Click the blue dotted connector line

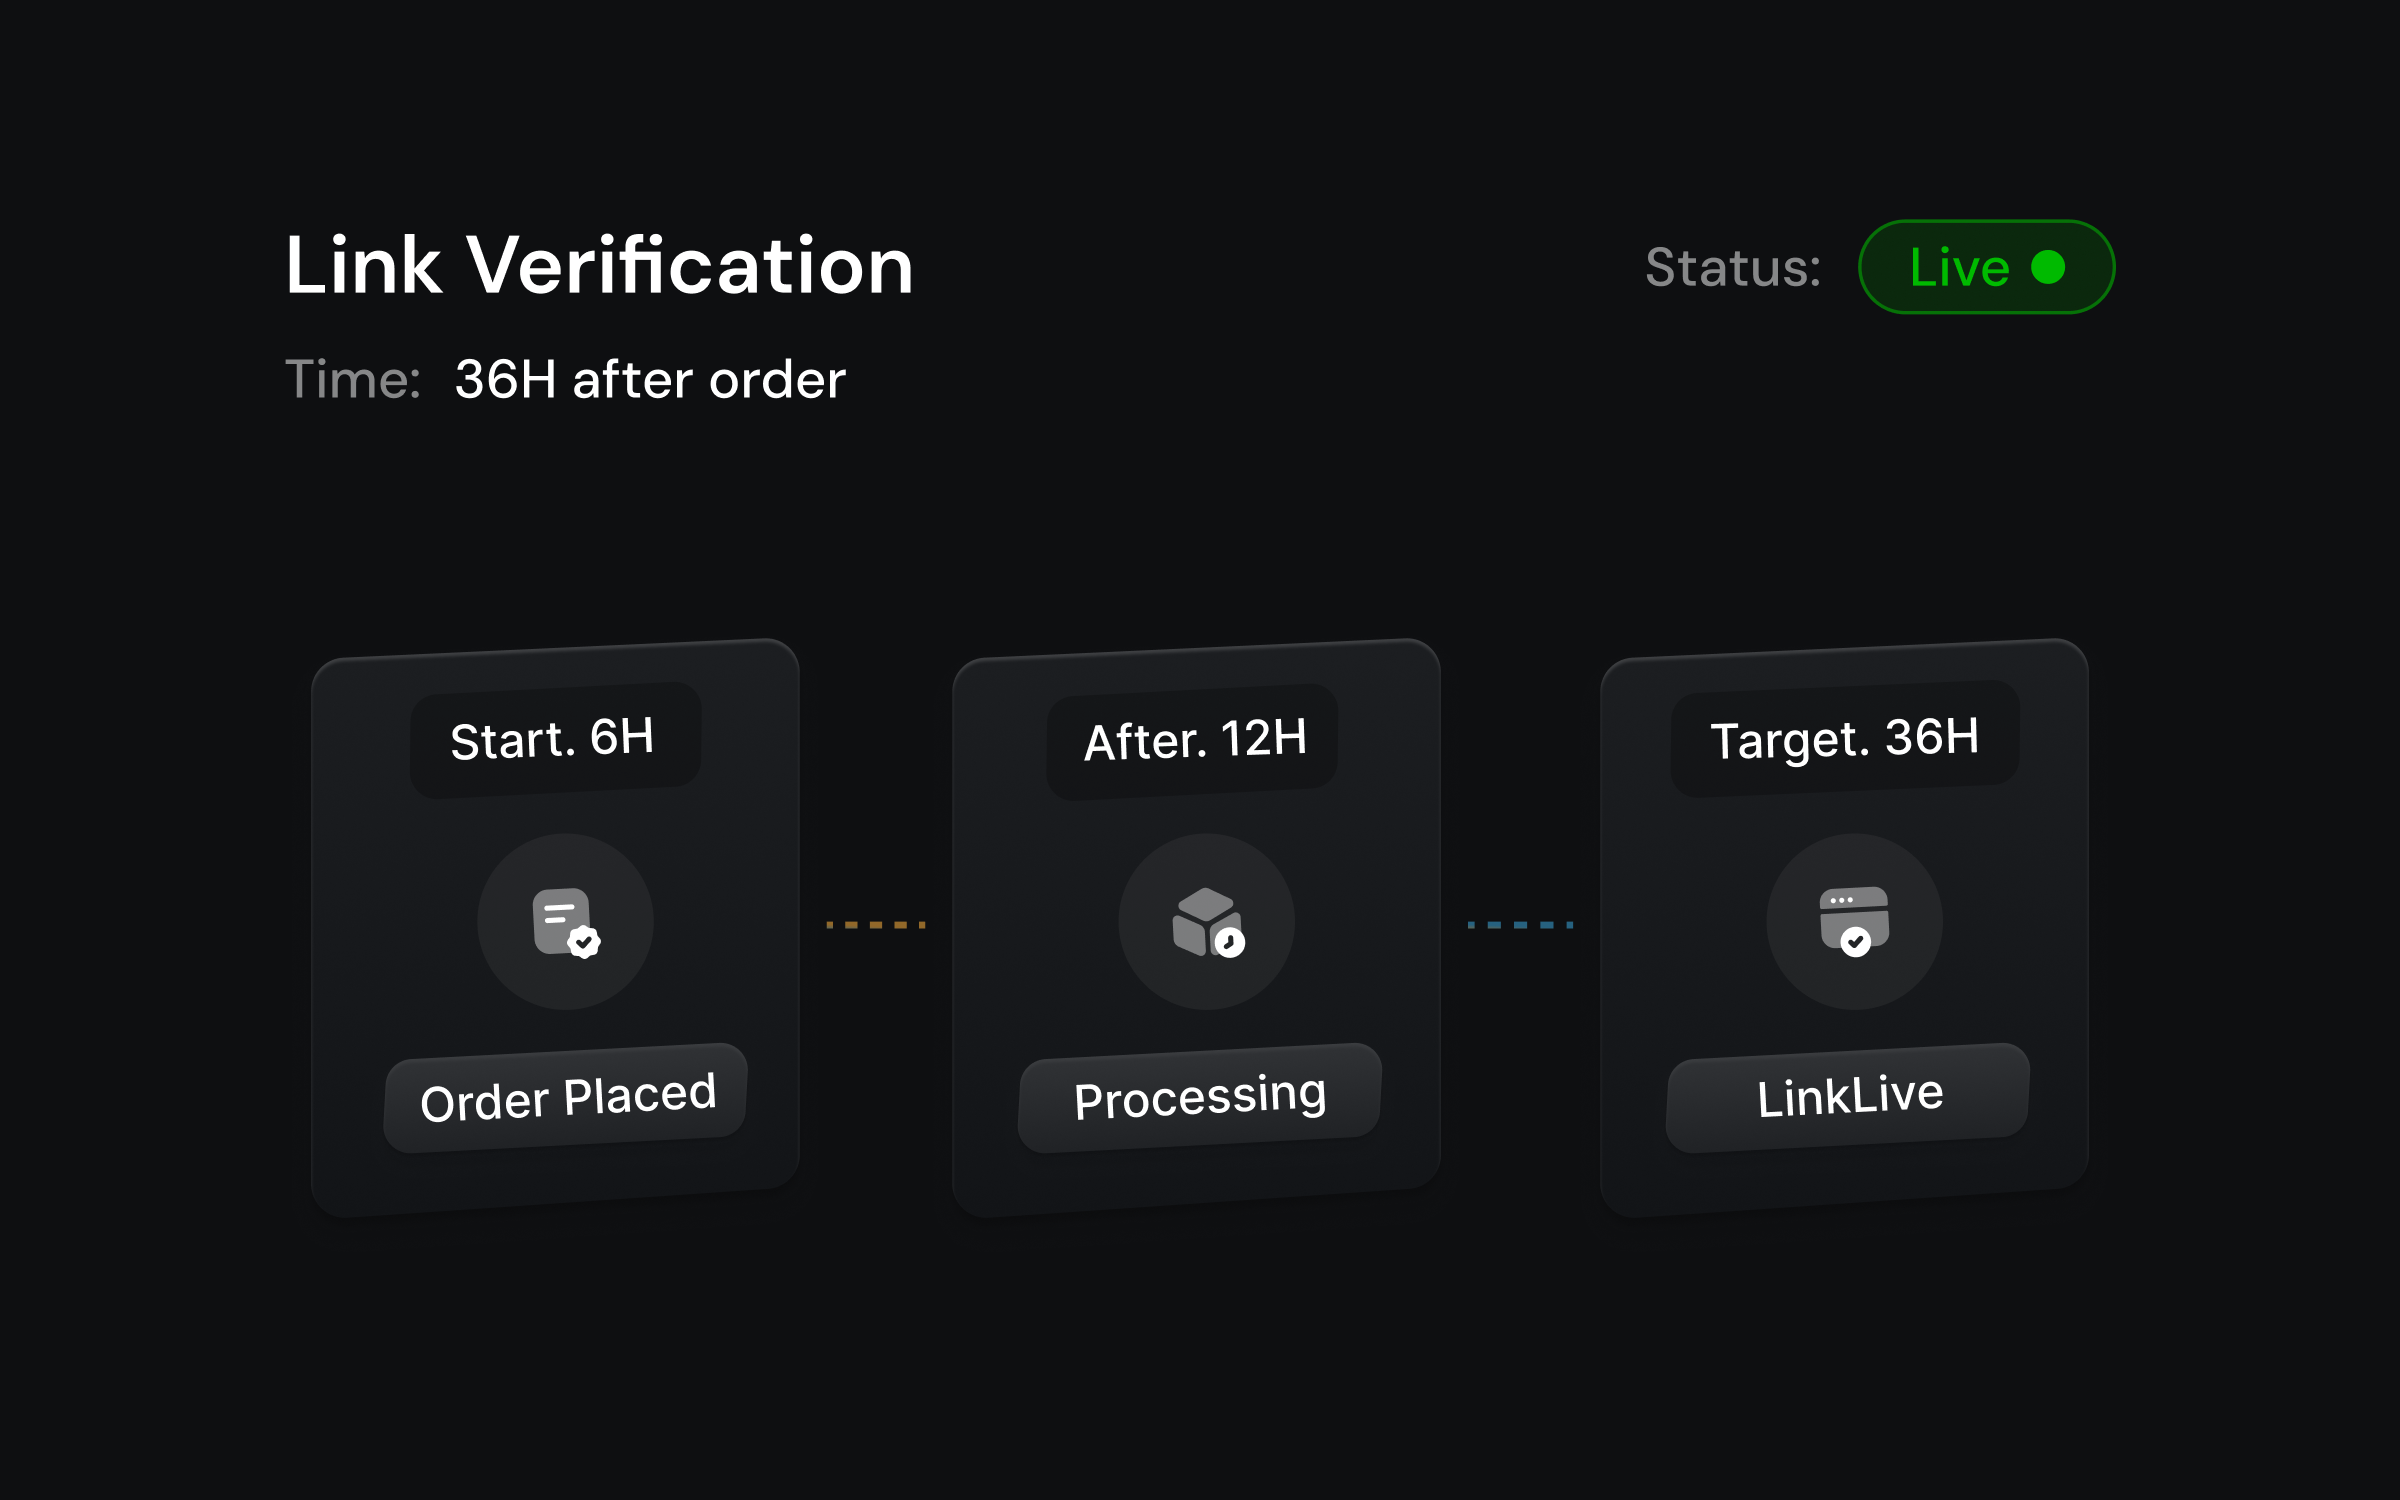coord(1520,925)
